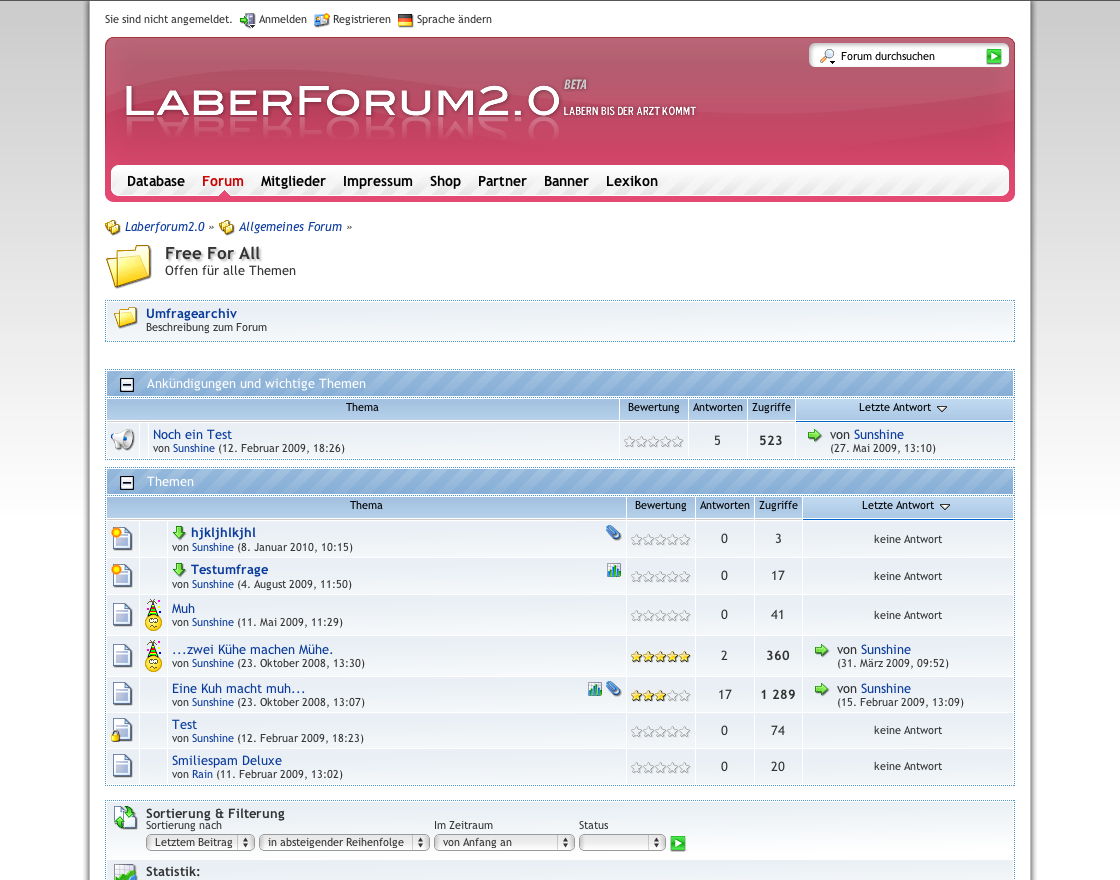This screenshot has width=1120, height=880.
Task: Open the in absteigender Reihenfolge dropdown
Action: tap(344, 843)
